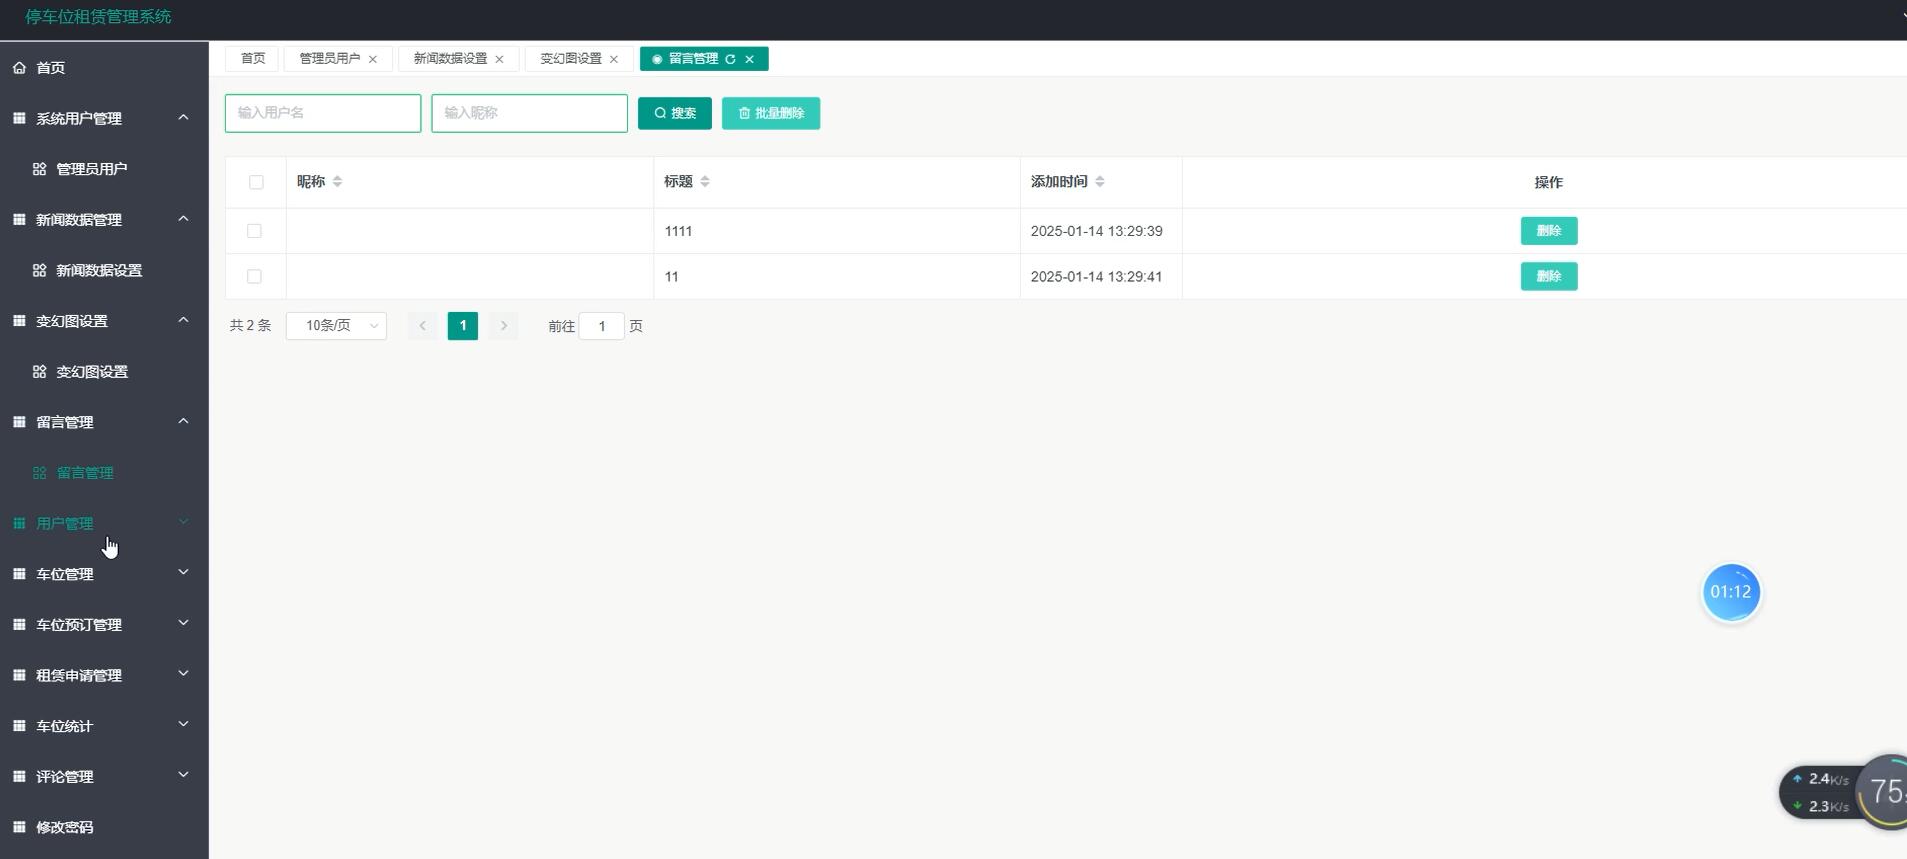Screen dimensions: 1907x859
Task: Expand the 评论管理 menu arrow
Action: coord(183,775)
